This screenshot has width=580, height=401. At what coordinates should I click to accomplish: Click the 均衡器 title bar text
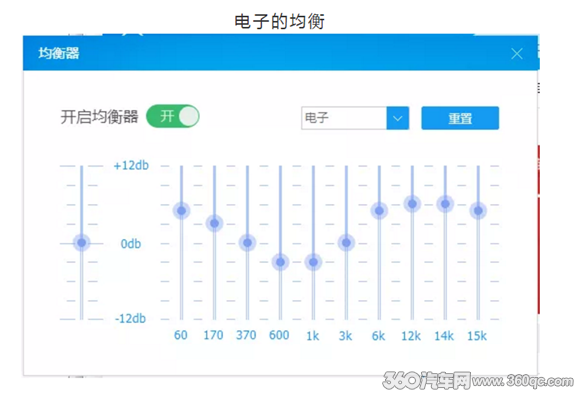59,53
